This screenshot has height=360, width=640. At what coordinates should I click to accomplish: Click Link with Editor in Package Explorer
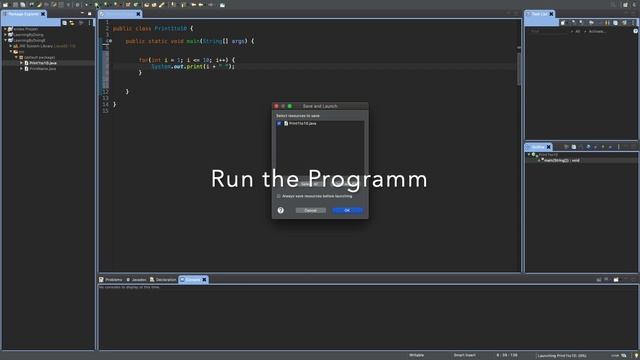72,23
